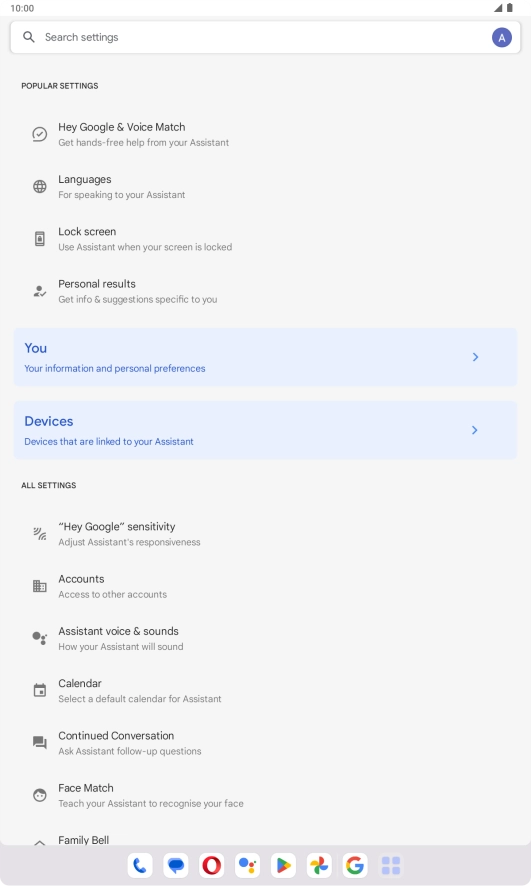The width and height of the screenshot is (531, 886).
Task: Open Personal results settings
Action: (266, 291)
